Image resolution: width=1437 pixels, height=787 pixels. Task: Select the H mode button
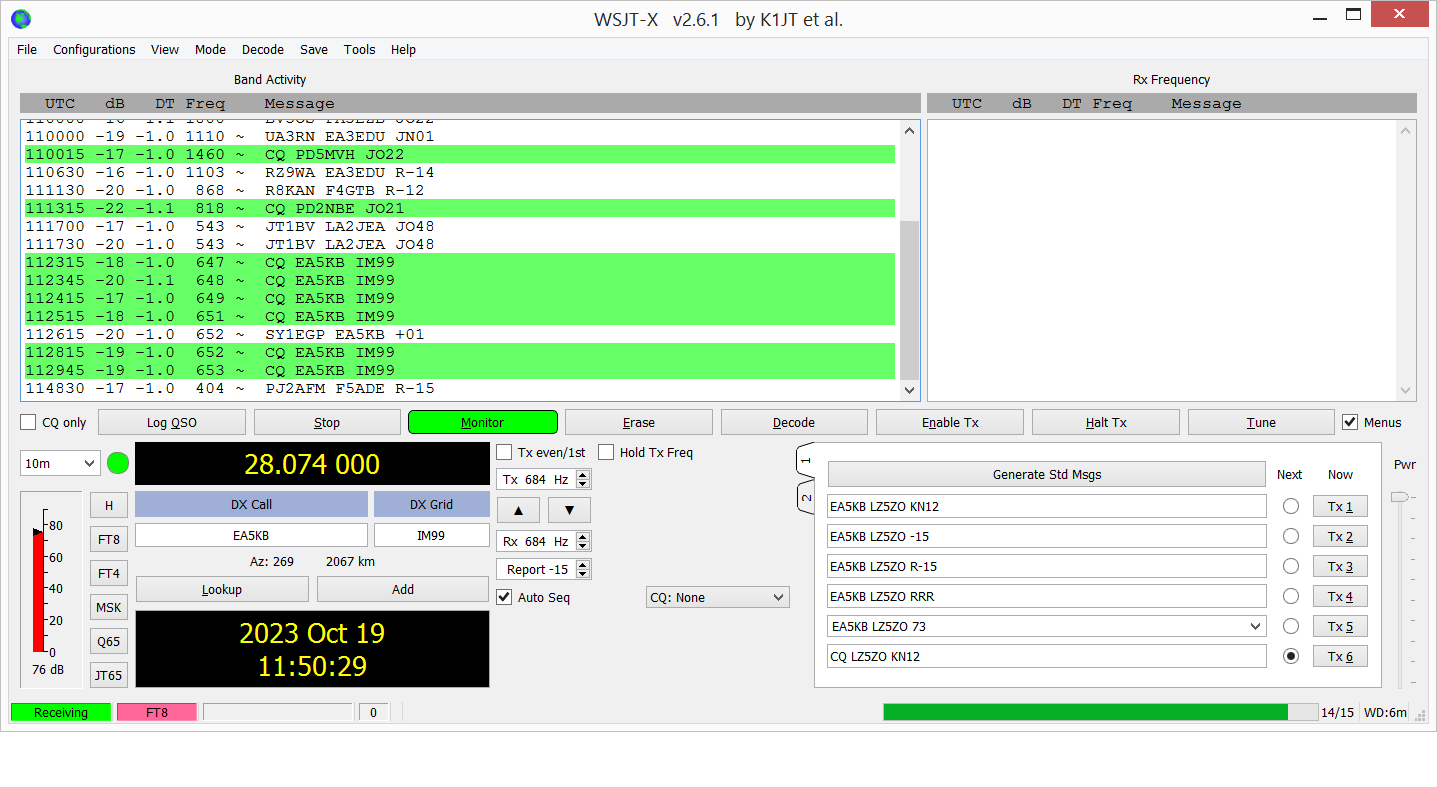click(x=108, y=506)
